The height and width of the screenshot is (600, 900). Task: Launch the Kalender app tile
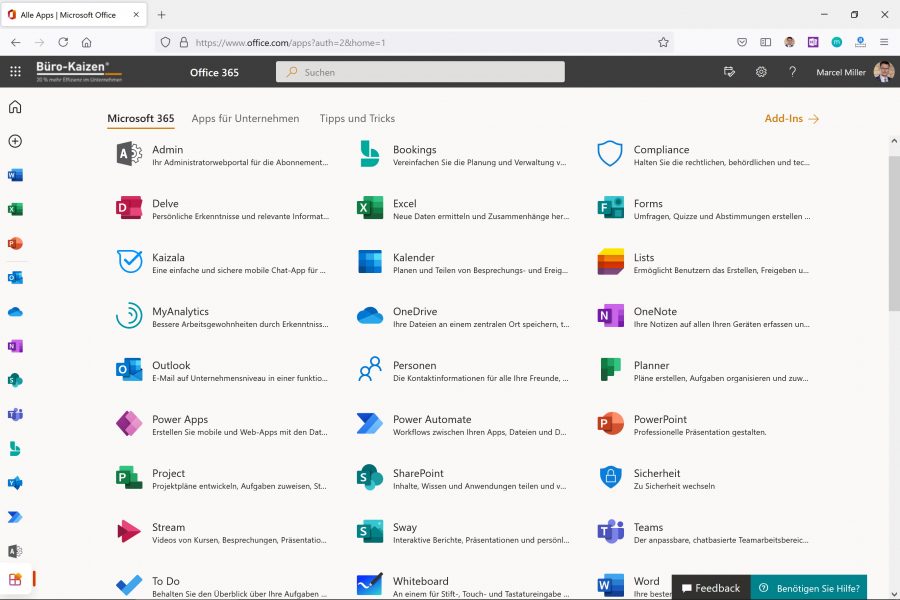(x=464, y=262)
